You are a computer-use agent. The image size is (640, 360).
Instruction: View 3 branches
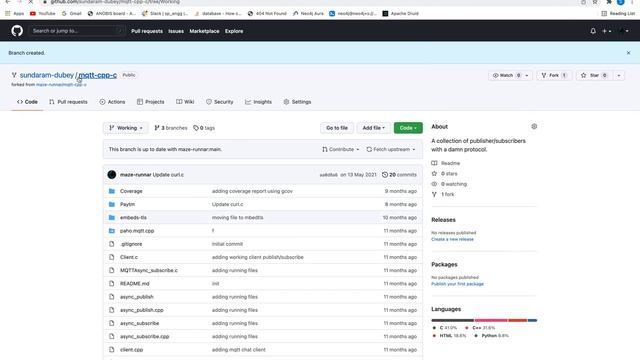tap(171, 128)
